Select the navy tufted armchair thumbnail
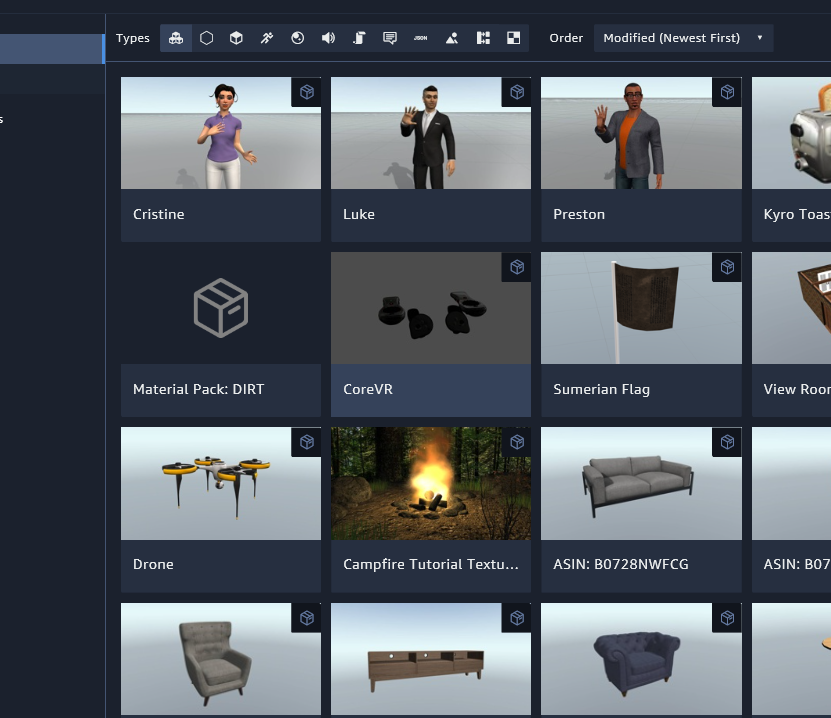Viewport: 831px width, 718px height. click(641, 659)
